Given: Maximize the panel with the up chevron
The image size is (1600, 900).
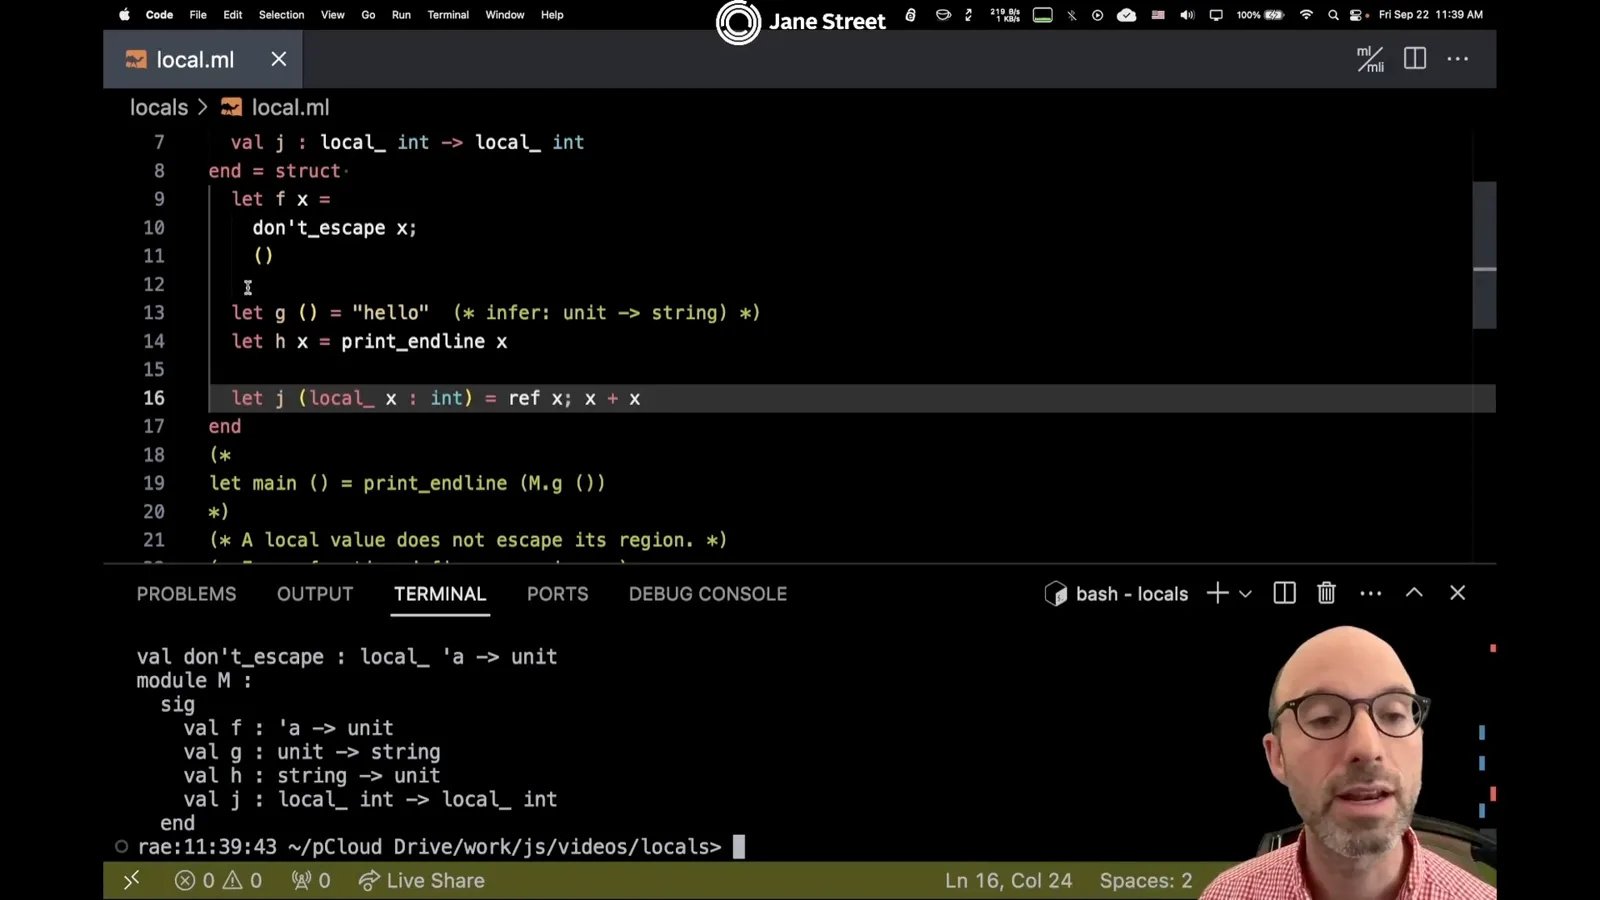Looking at the screenshot, I should pyautogui.click(x=1414, y=592).
